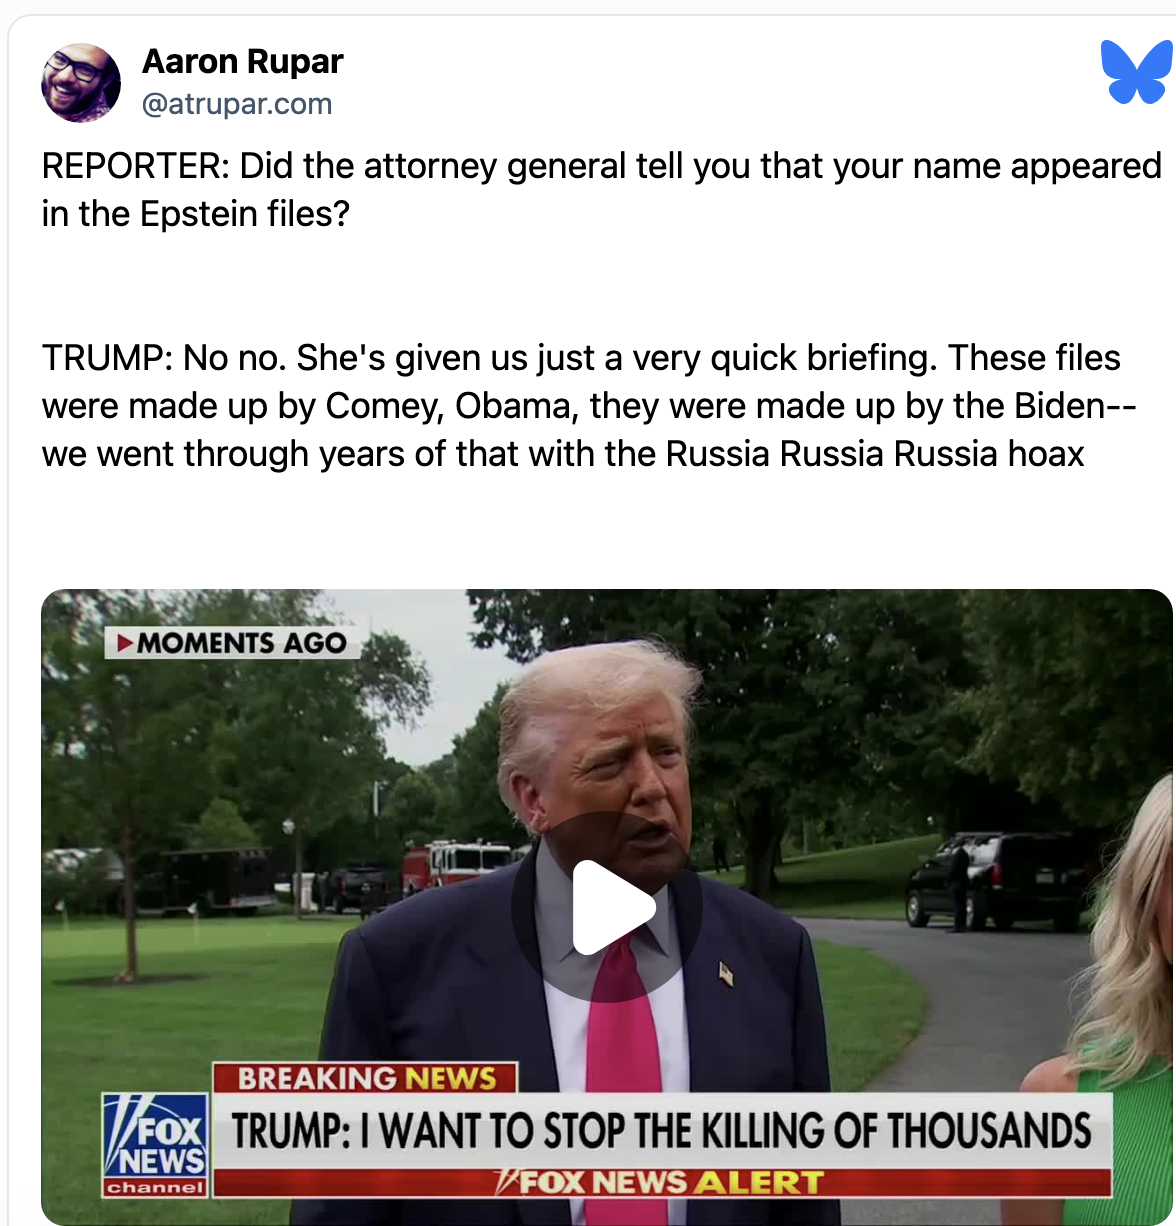Open the @atrupar.com handle link
Viewport: 1176px width, 1226px height.
coord(237,104)
